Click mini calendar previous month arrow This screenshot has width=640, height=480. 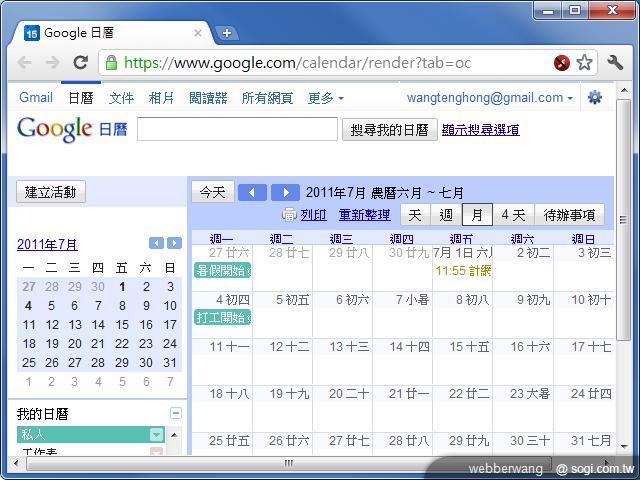coord(156,243)
